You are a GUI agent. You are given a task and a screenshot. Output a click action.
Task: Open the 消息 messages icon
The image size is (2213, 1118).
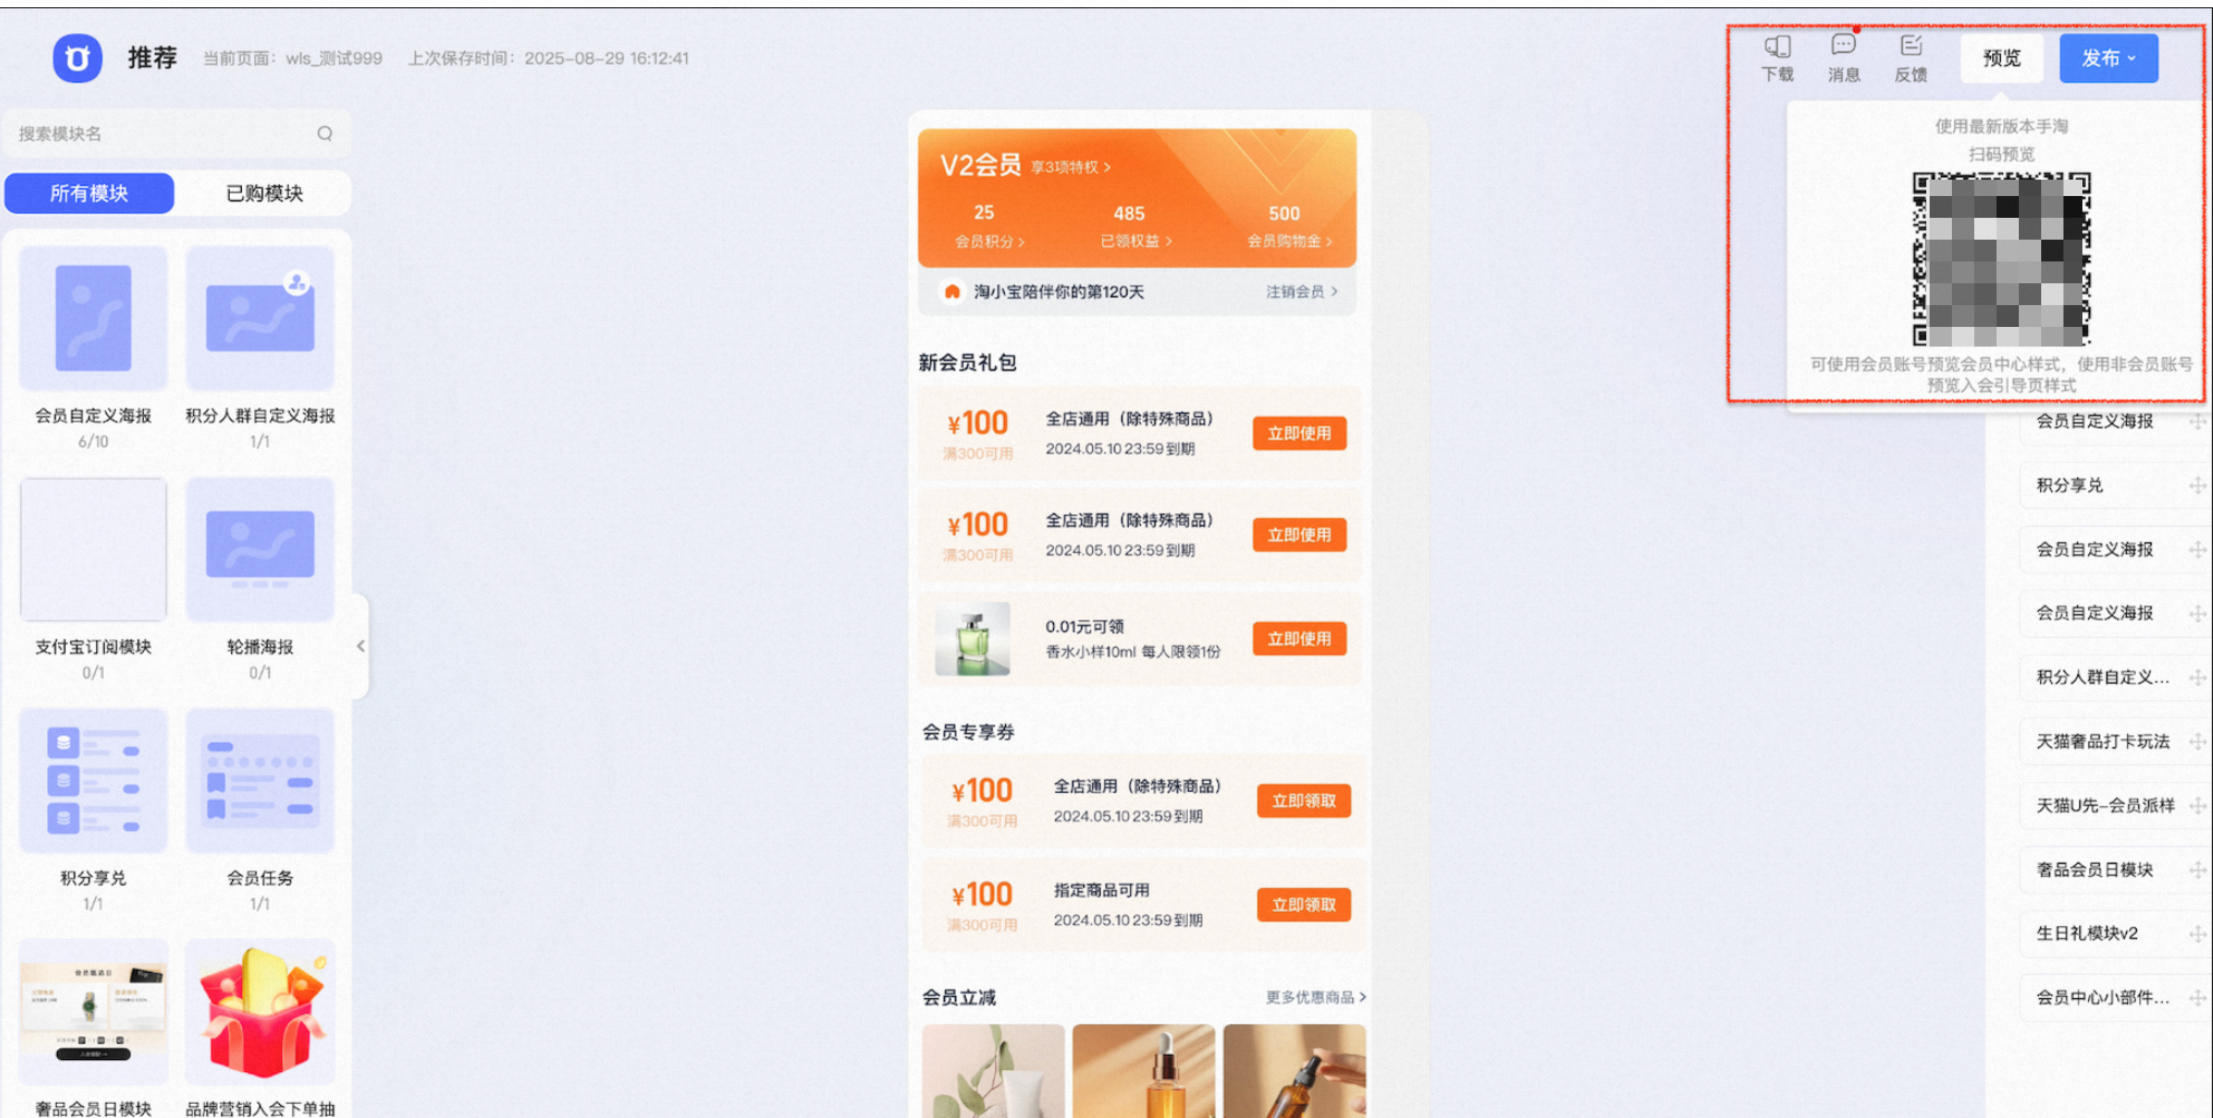pyautogui.click(x=1843, y=58)
